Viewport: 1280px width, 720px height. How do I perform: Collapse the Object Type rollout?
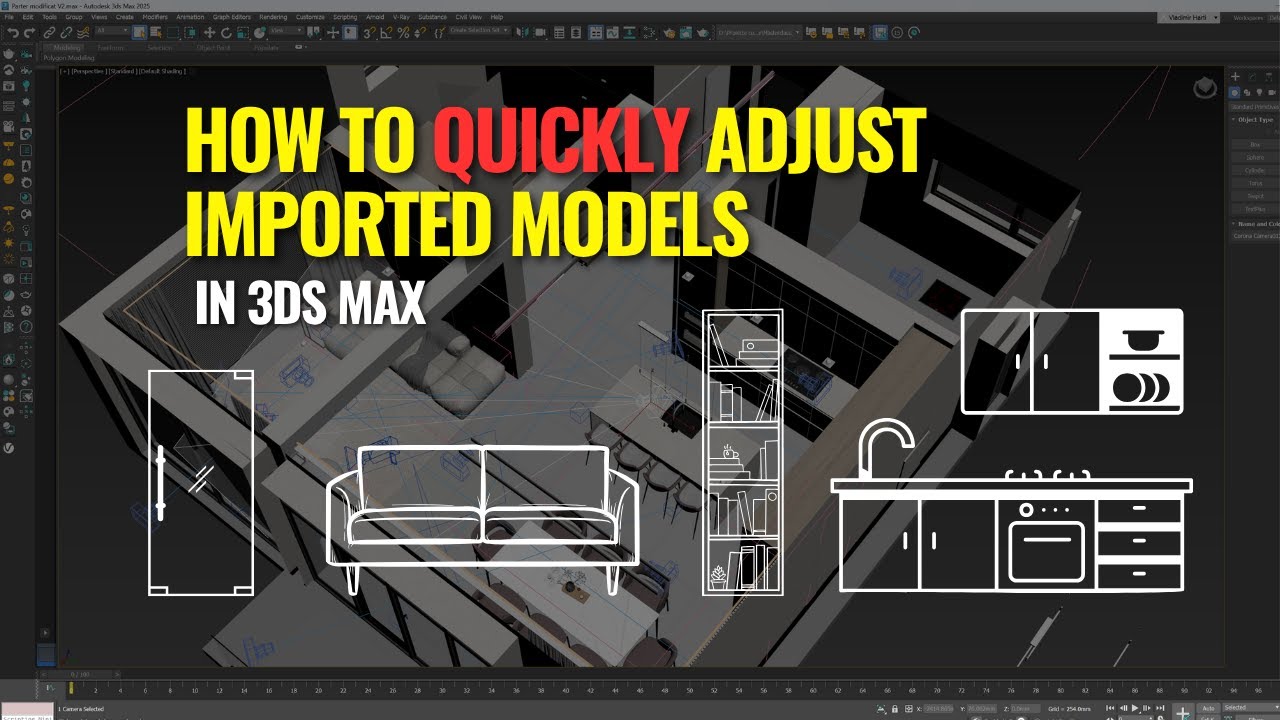click(x=1254, y=119)
